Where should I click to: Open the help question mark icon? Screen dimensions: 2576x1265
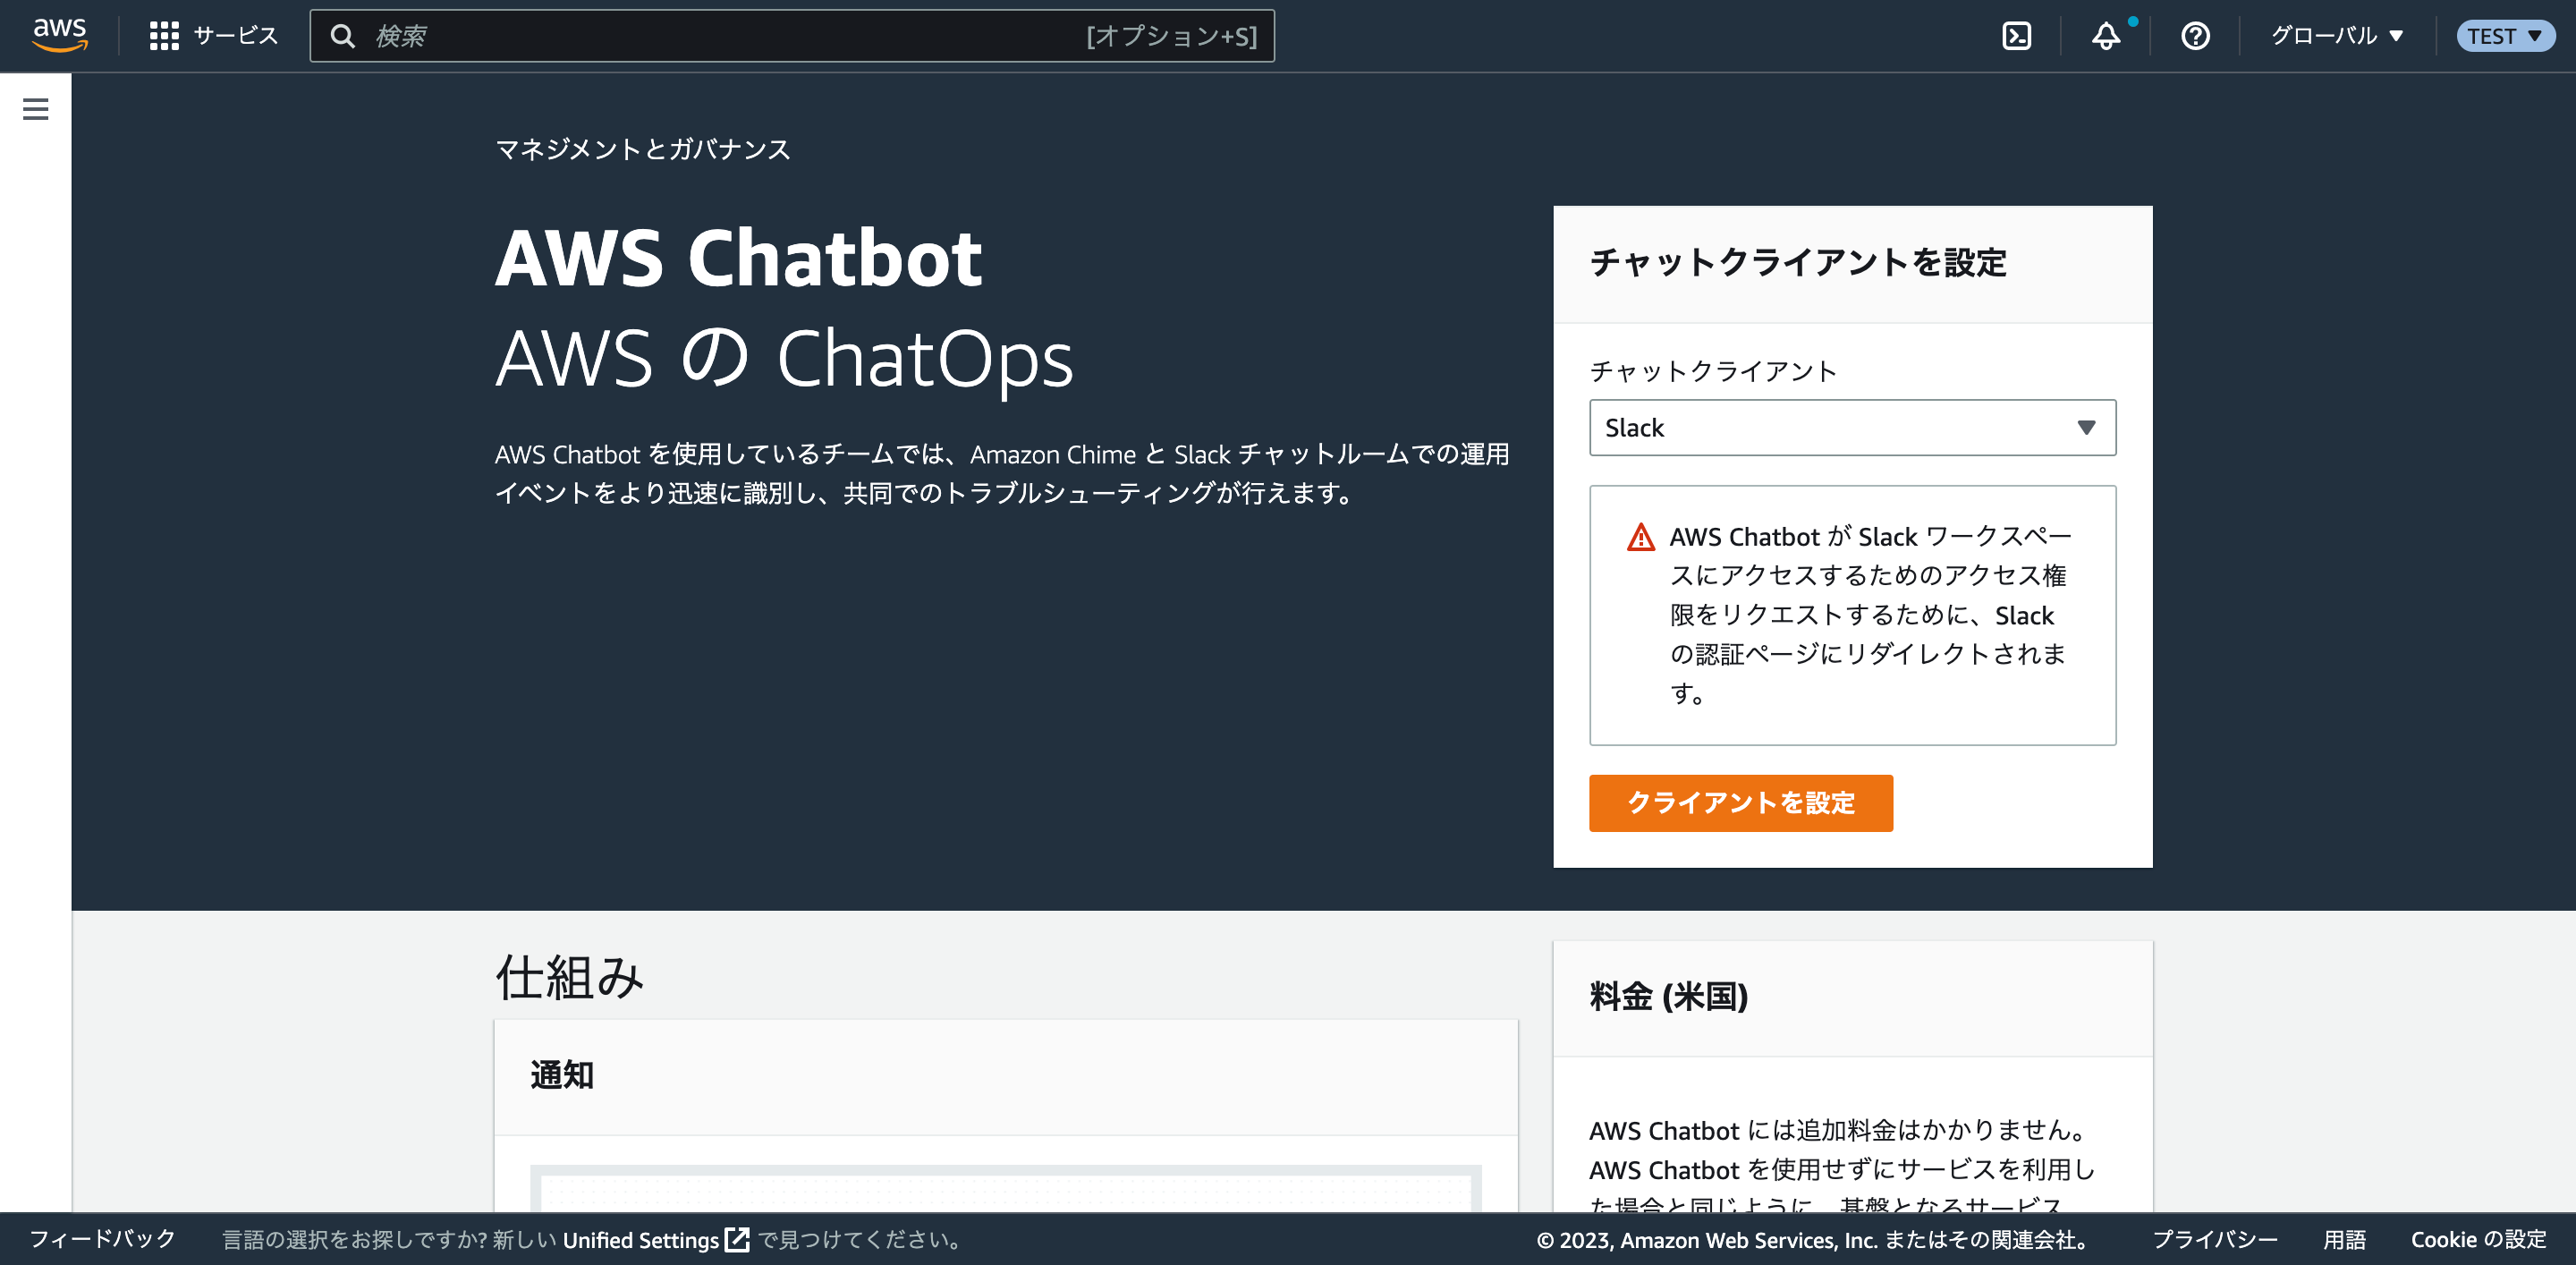[2194, 36]
